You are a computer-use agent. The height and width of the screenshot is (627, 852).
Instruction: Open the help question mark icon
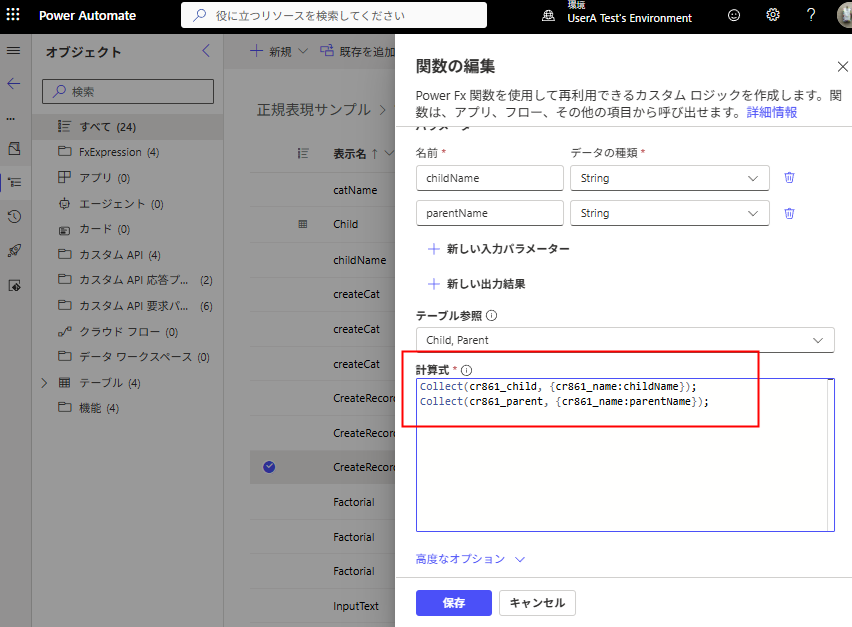[x=811, y=15]
